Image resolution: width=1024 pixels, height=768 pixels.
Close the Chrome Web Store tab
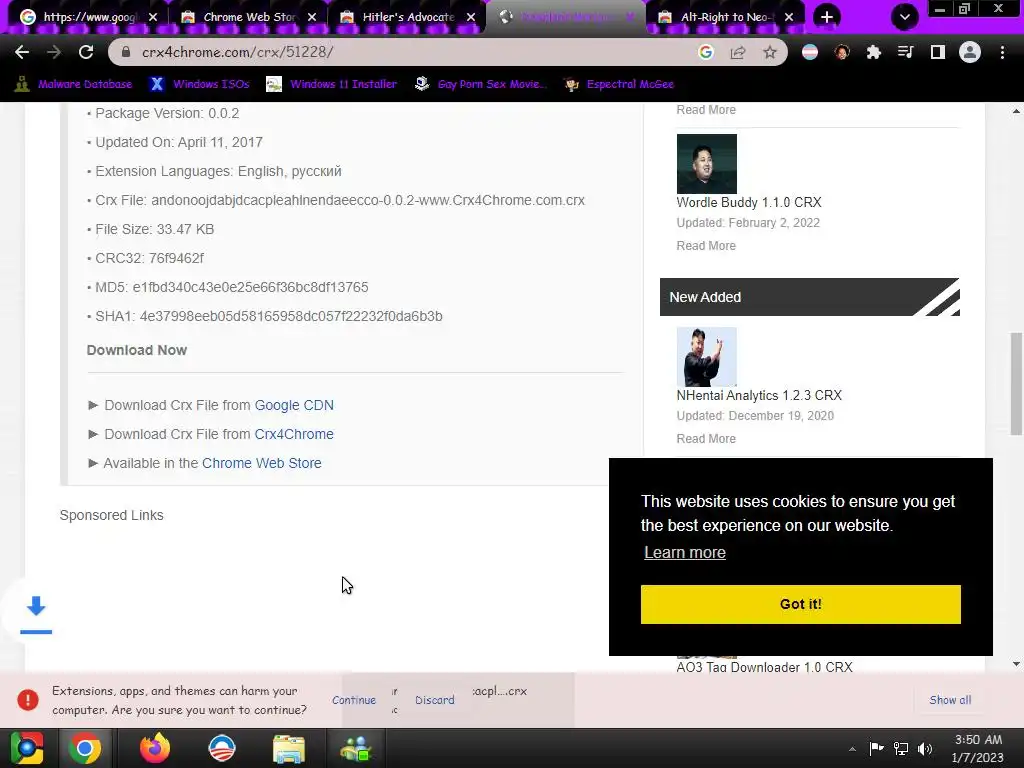click(x=312, y=17)
